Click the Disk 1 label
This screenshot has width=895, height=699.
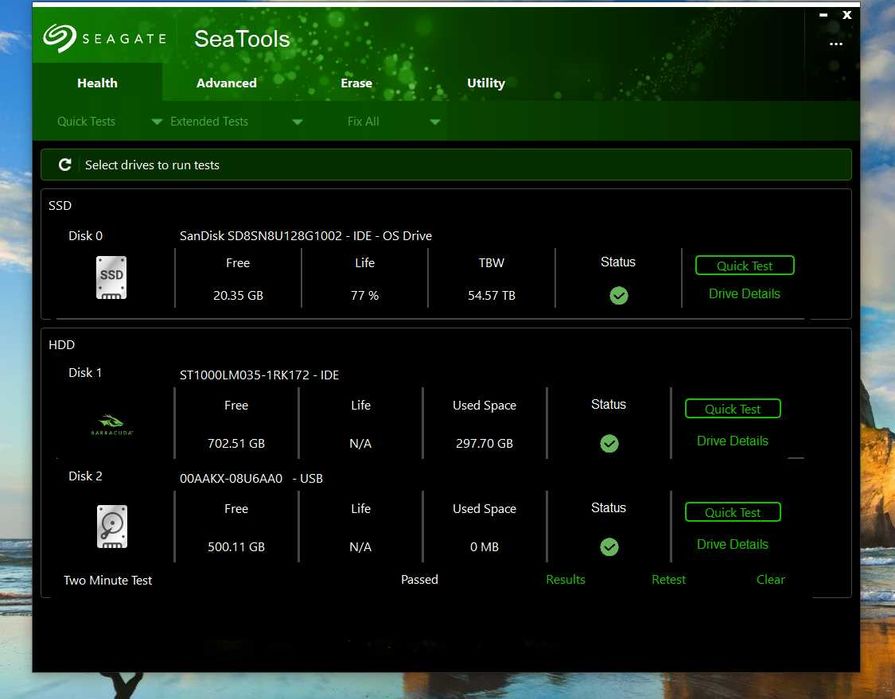[85, 372]
